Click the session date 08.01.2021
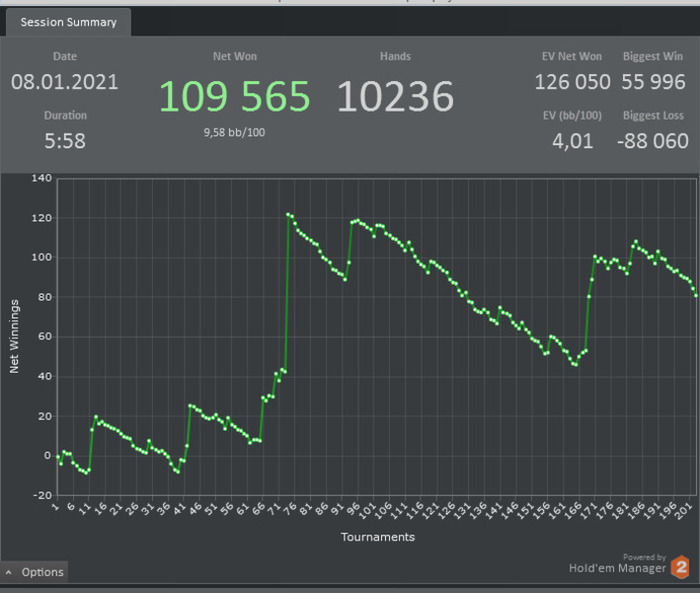 (x=65, y=82)
